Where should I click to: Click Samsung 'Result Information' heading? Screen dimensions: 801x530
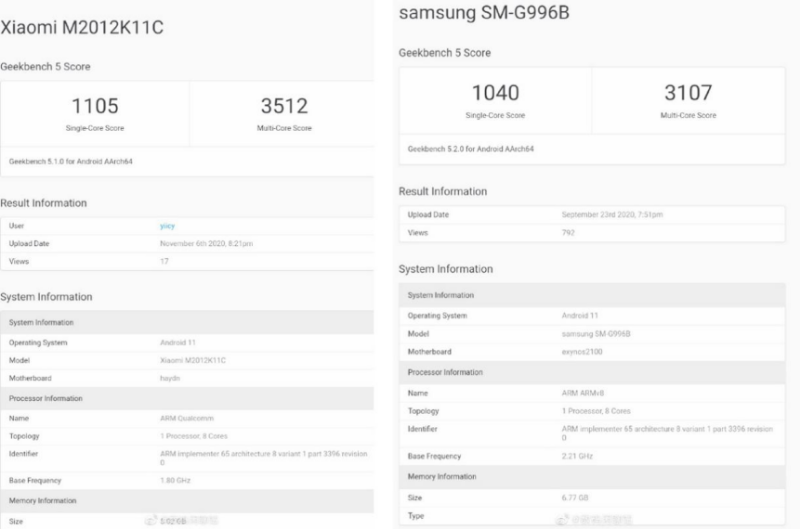[x=442, y=191]
